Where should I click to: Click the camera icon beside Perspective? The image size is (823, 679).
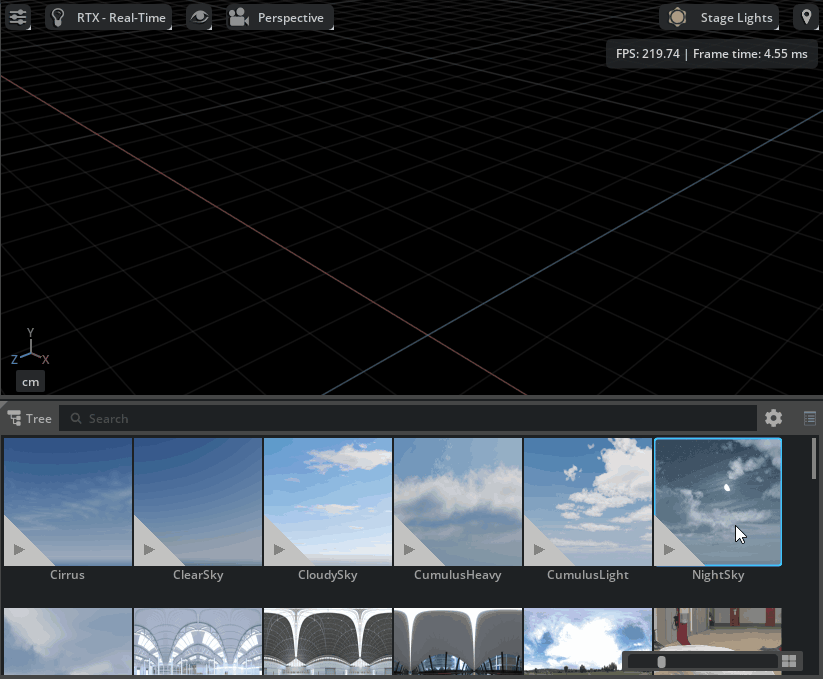coord(239,17)
